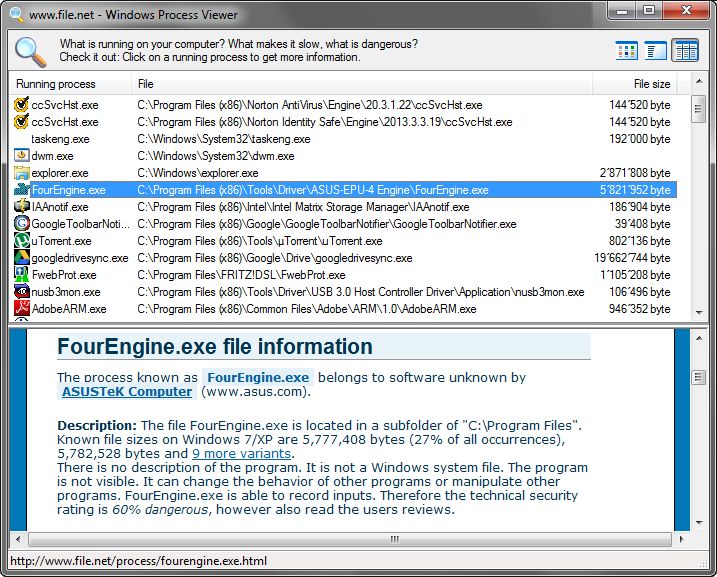Select the middle list view mode icon
This screenshot has width=717, height=577.
point(655,50)
